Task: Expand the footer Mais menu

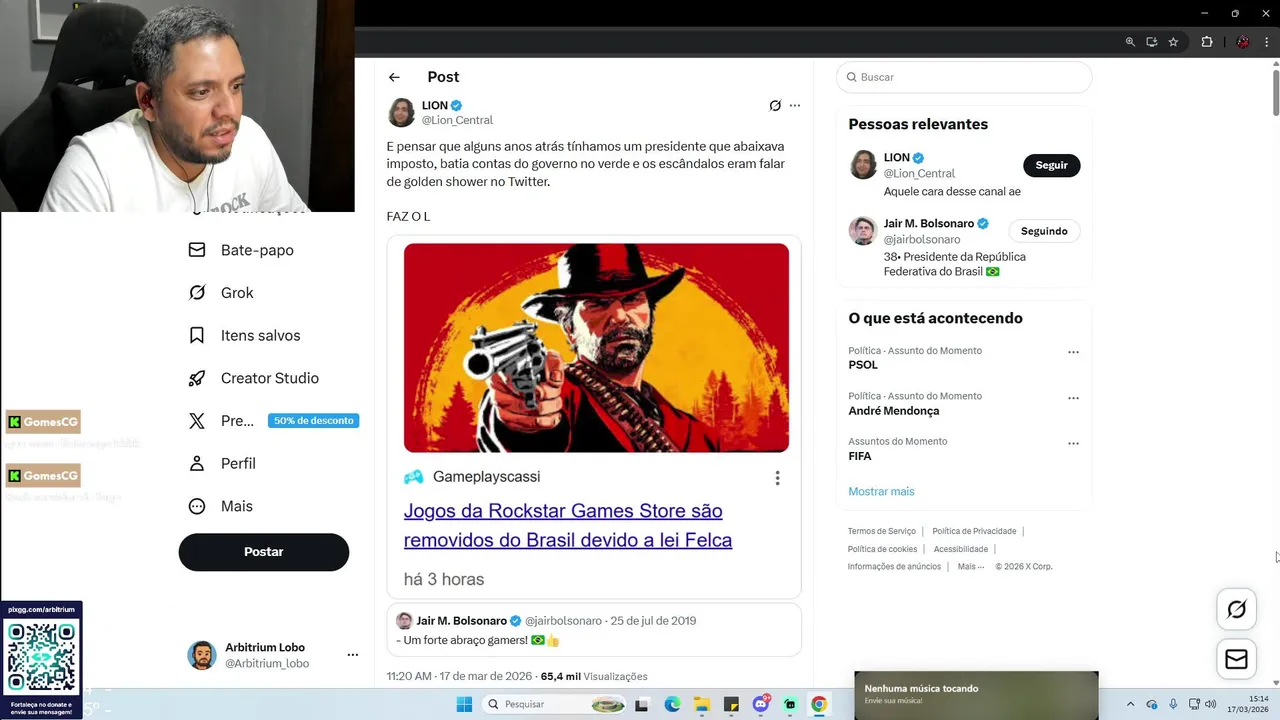Action: [970, 567]
